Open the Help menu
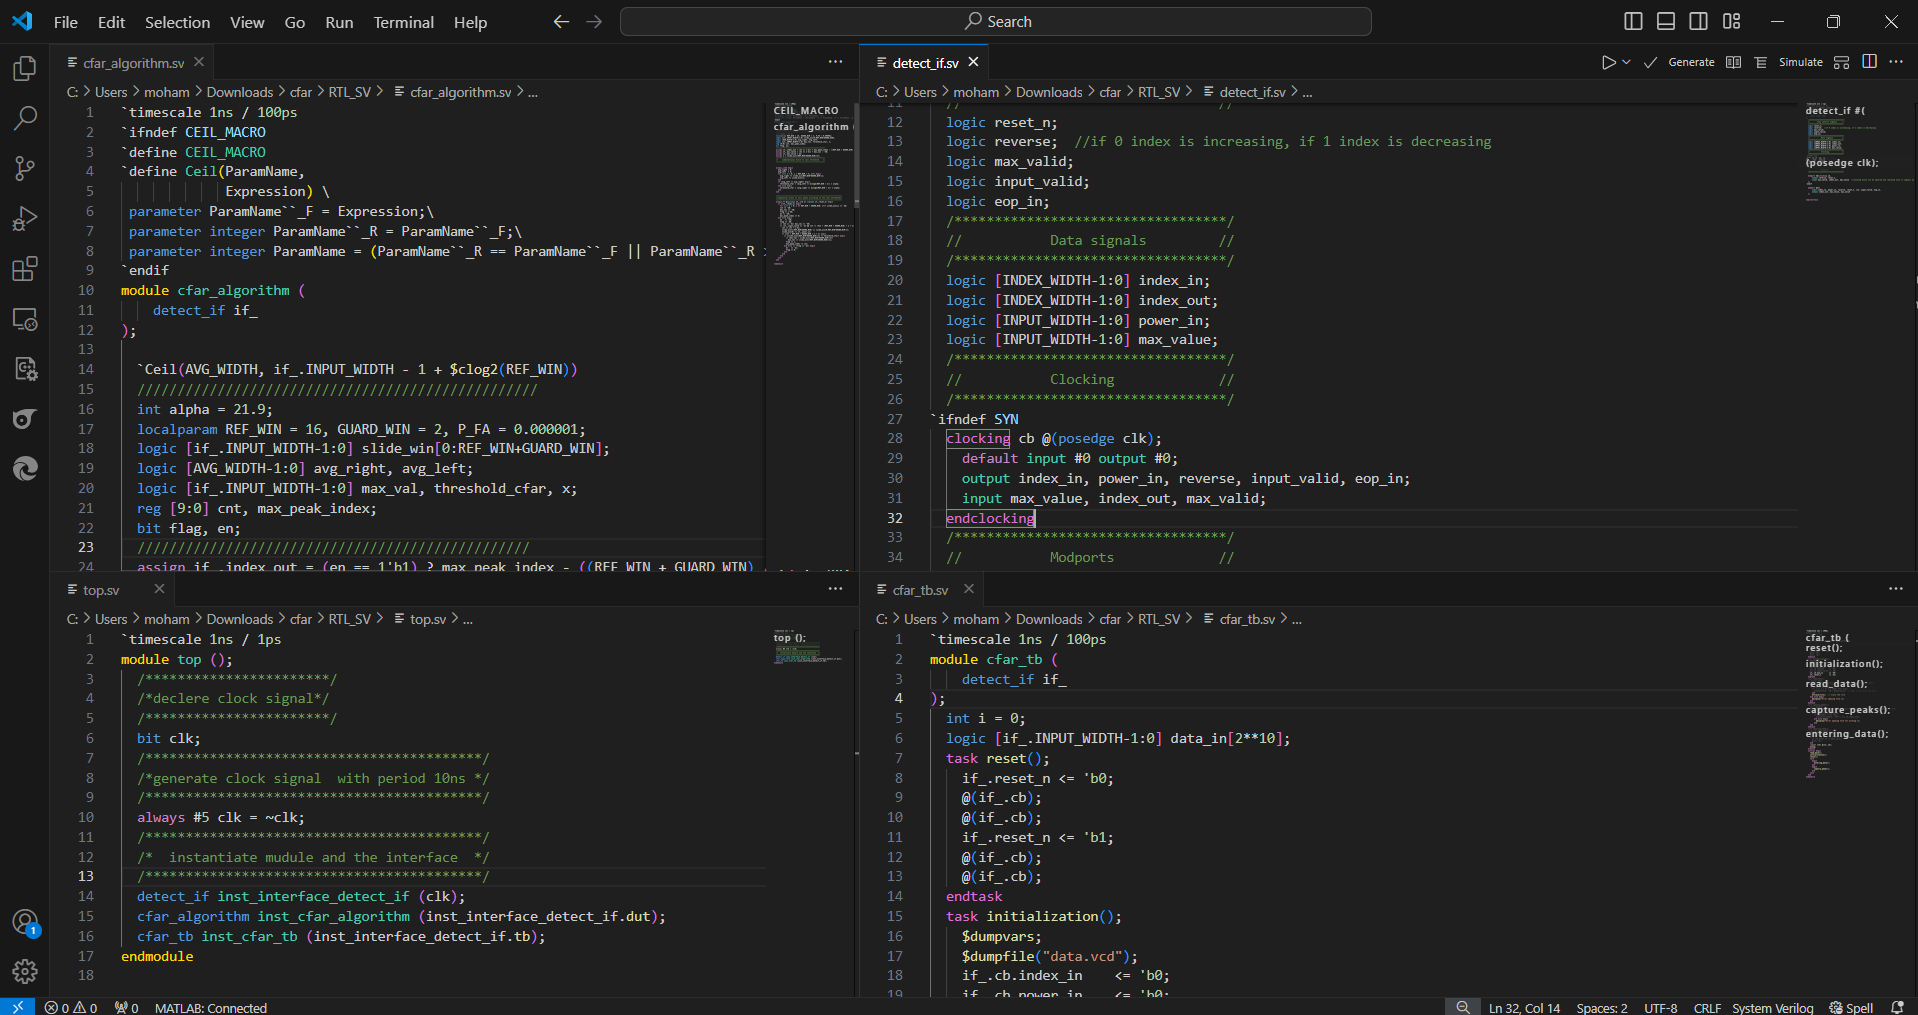Viewport: 1918px width, 1015px height. [x=470, y=22]
